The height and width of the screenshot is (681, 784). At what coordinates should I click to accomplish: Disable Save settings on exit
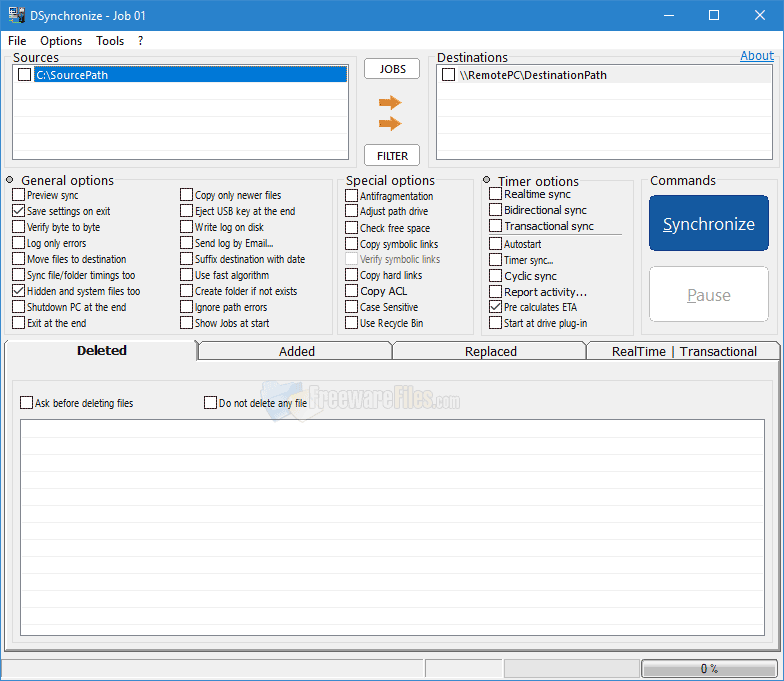[x=18, y=211]
